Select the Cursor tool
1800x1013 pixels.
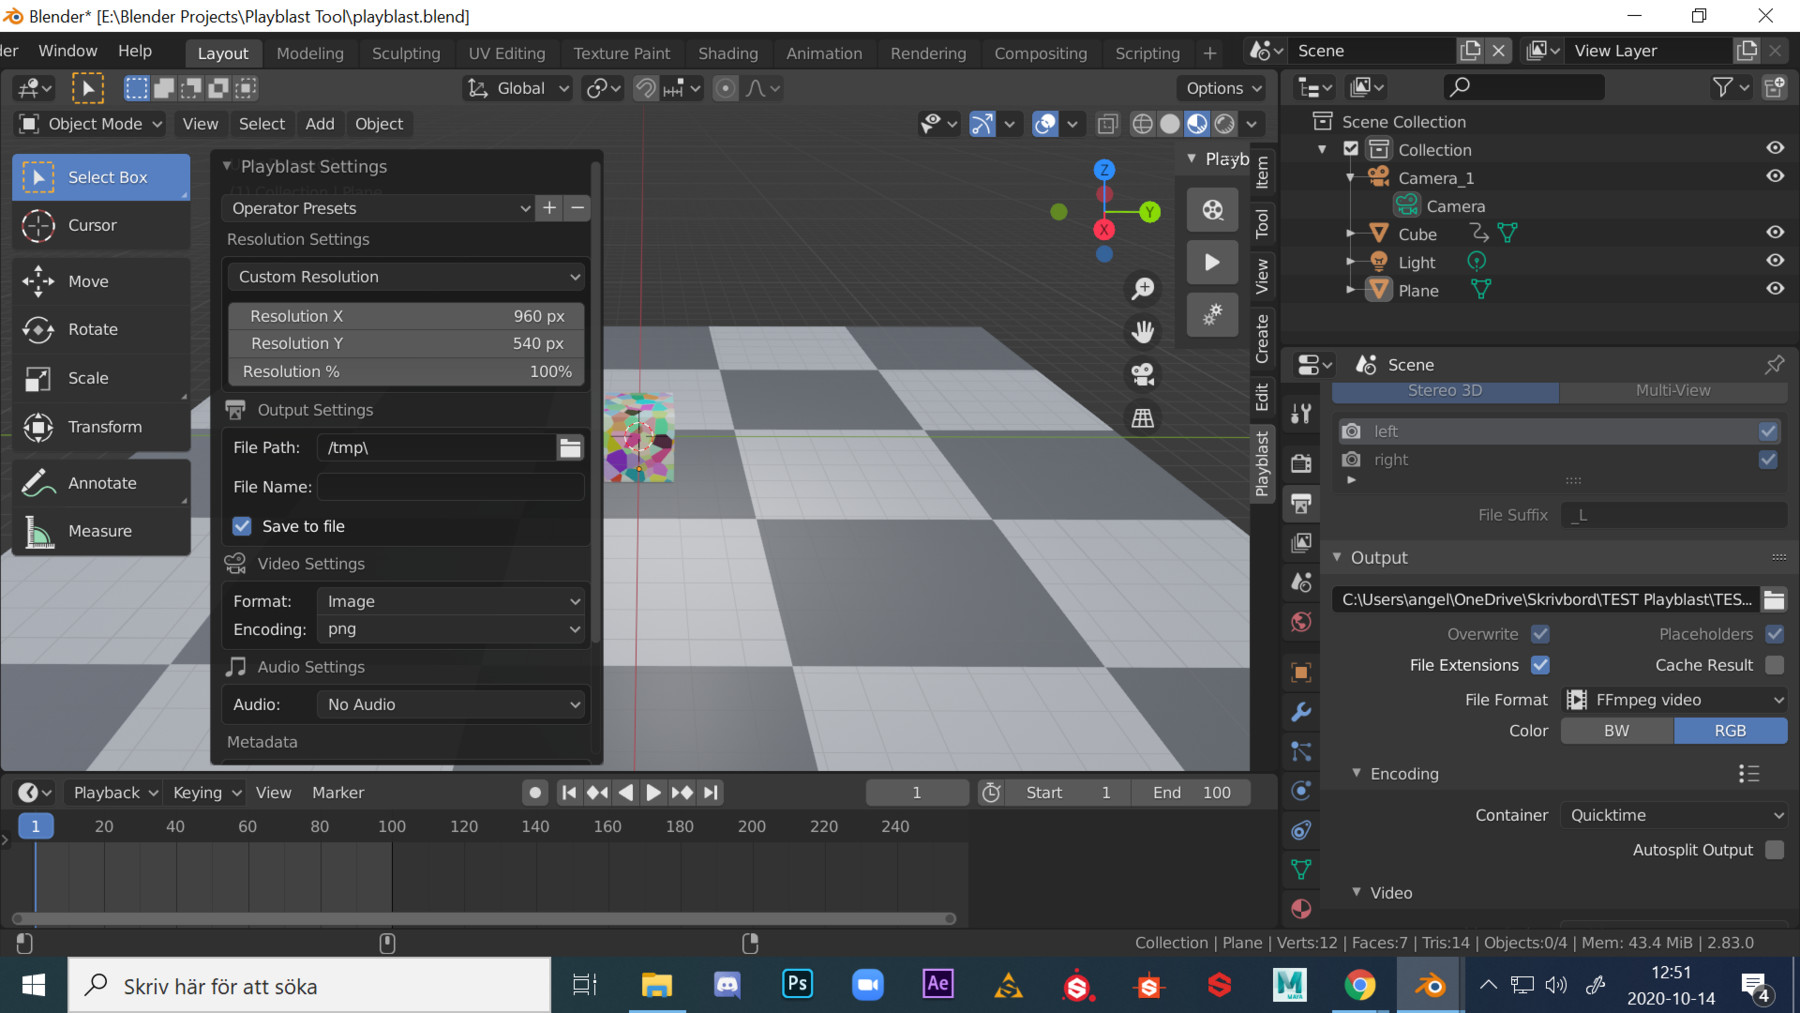click(100, 226)
